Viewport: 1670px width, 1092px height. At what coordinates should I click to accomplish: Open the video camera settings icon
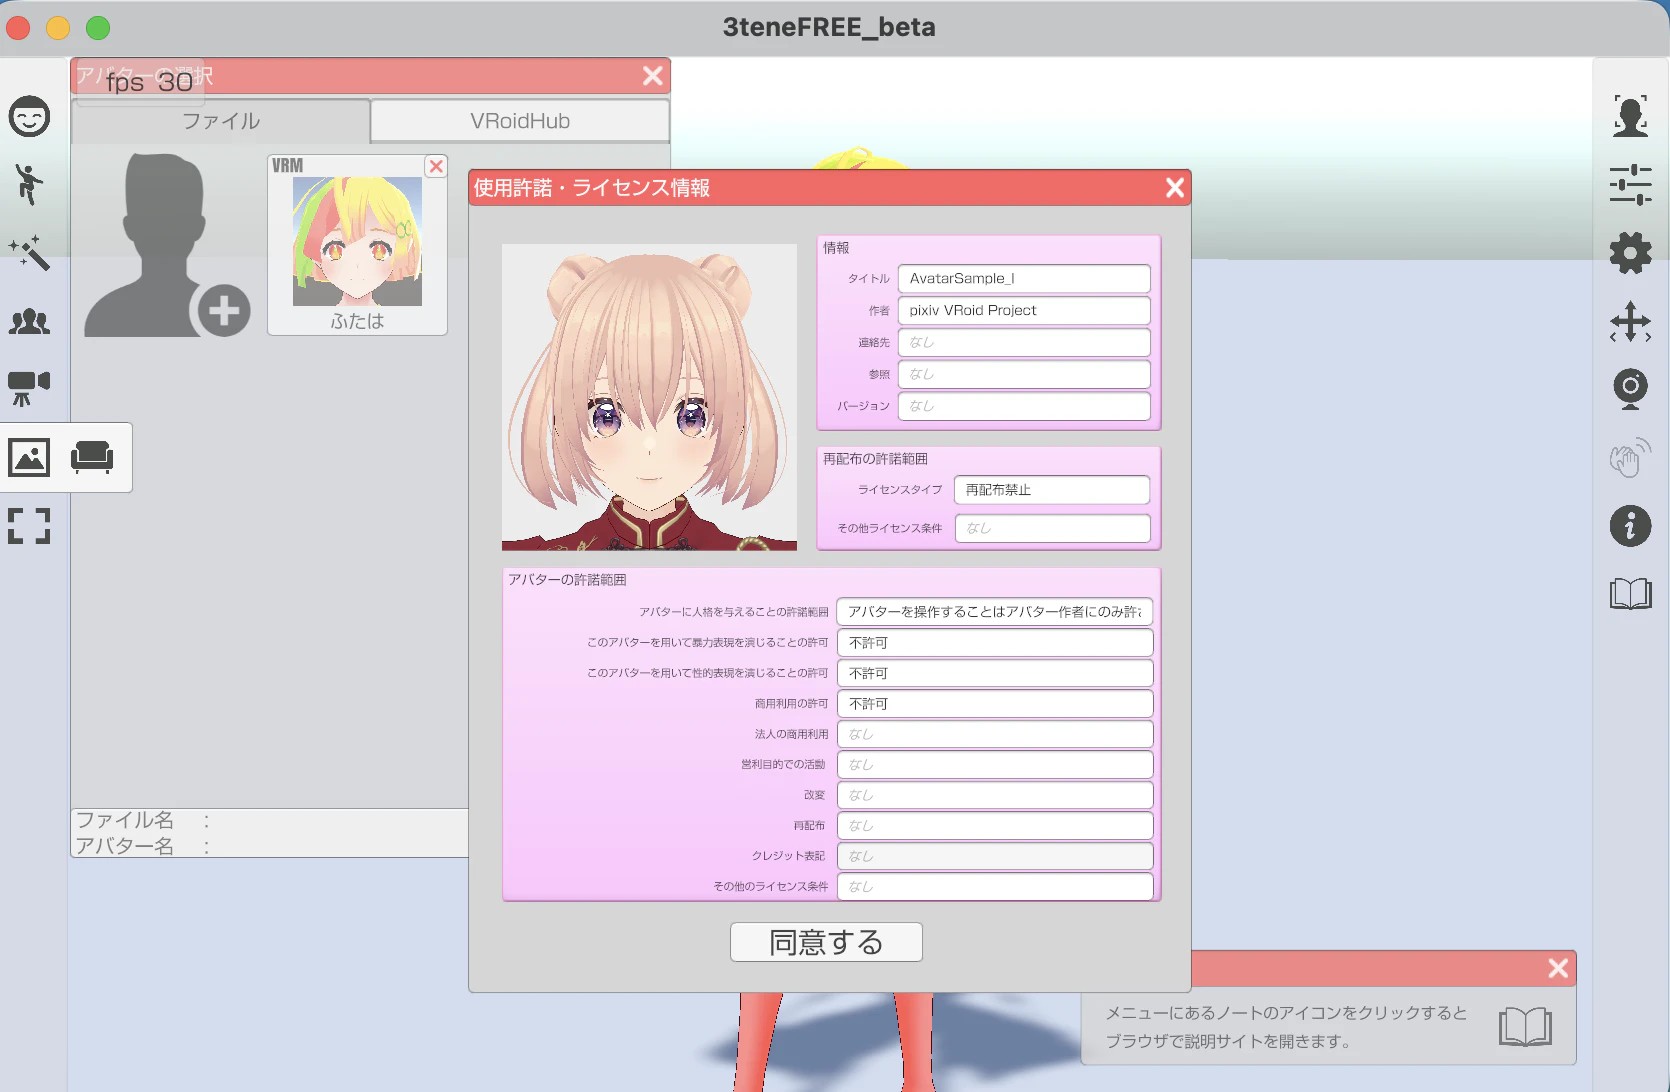tap(29, 388)
